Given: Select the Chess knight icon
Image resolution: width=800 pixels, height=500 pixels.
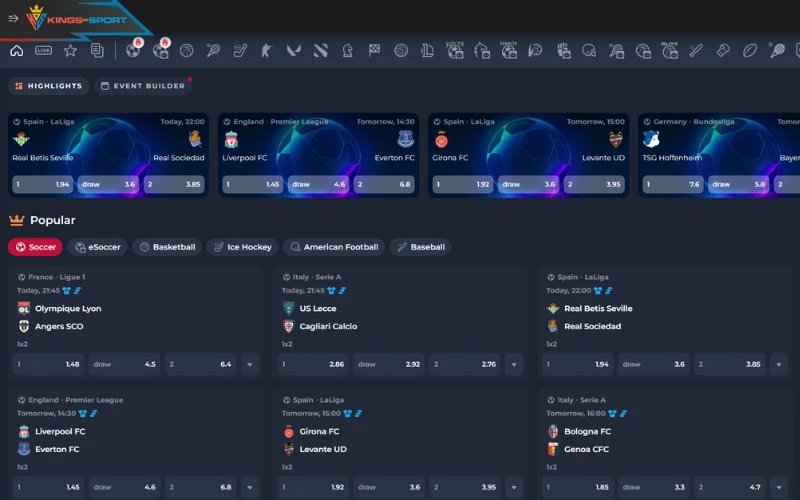Looking at the screenshot, I should pos(347,51).
